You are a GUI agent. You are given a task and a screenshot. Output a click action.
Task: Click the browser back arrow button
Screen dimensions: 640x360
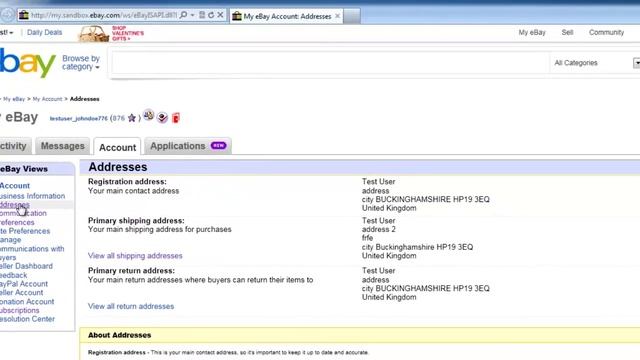pyautogui.click(x=6, y=15)
